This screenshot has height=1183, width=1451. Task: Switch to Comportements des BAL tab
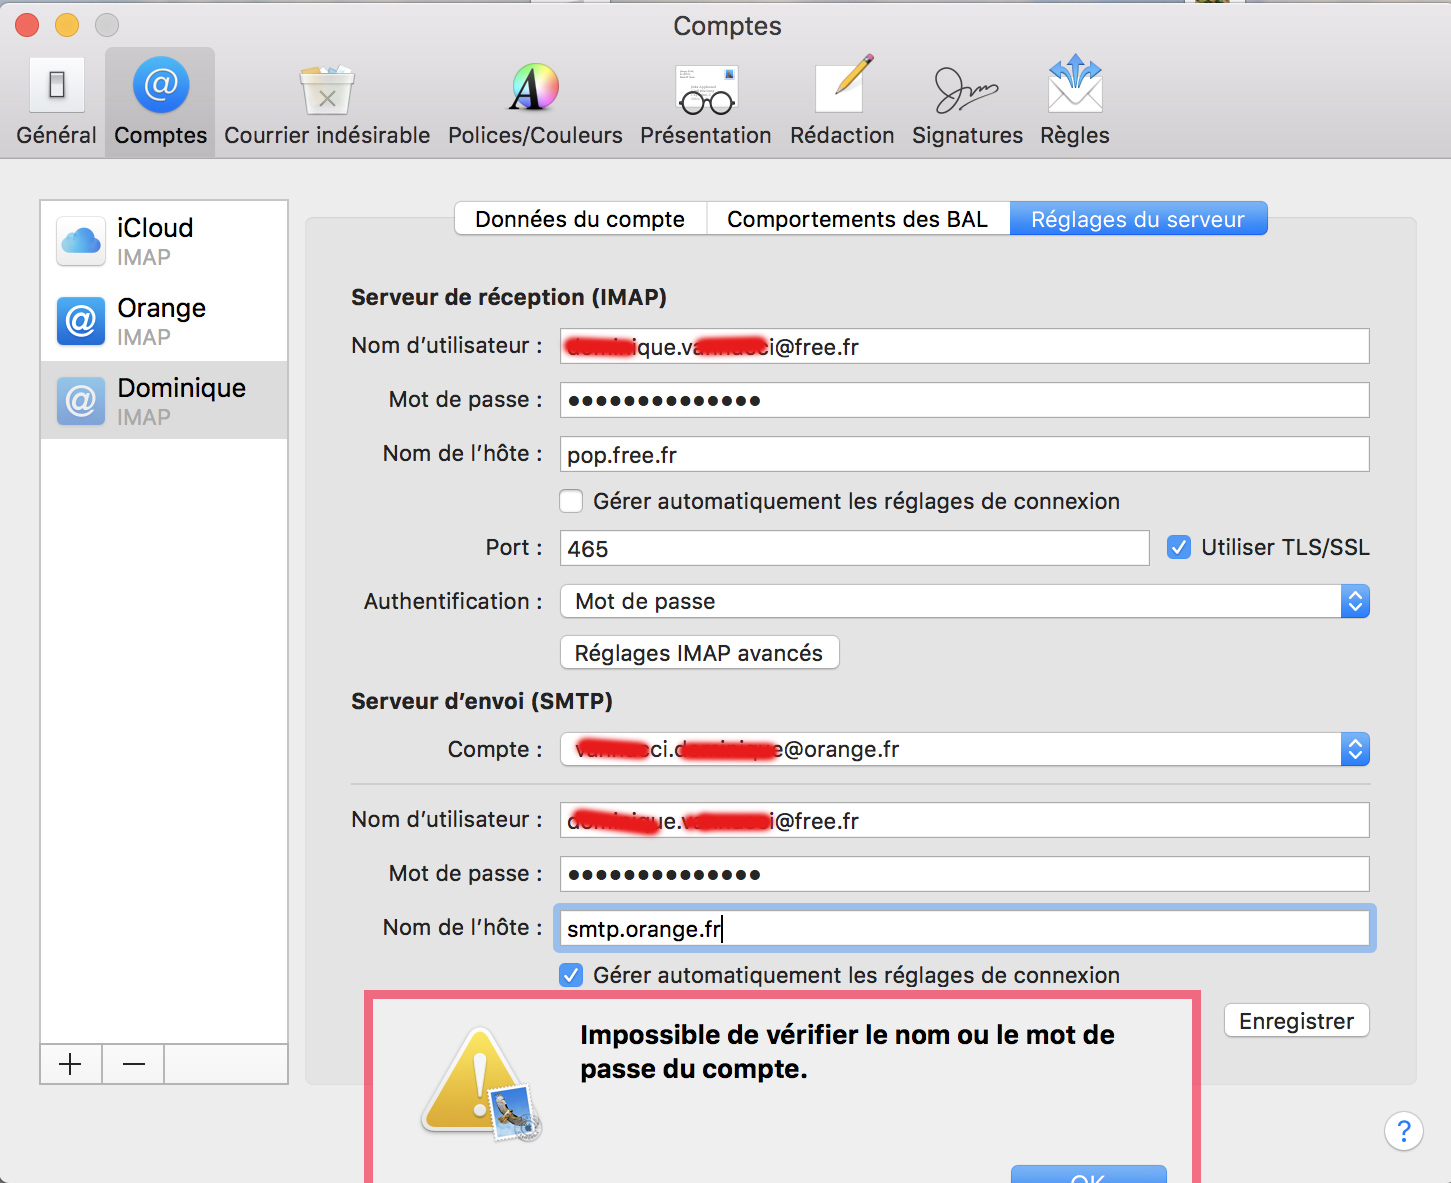pyautogui.click(x=857, y=219)
